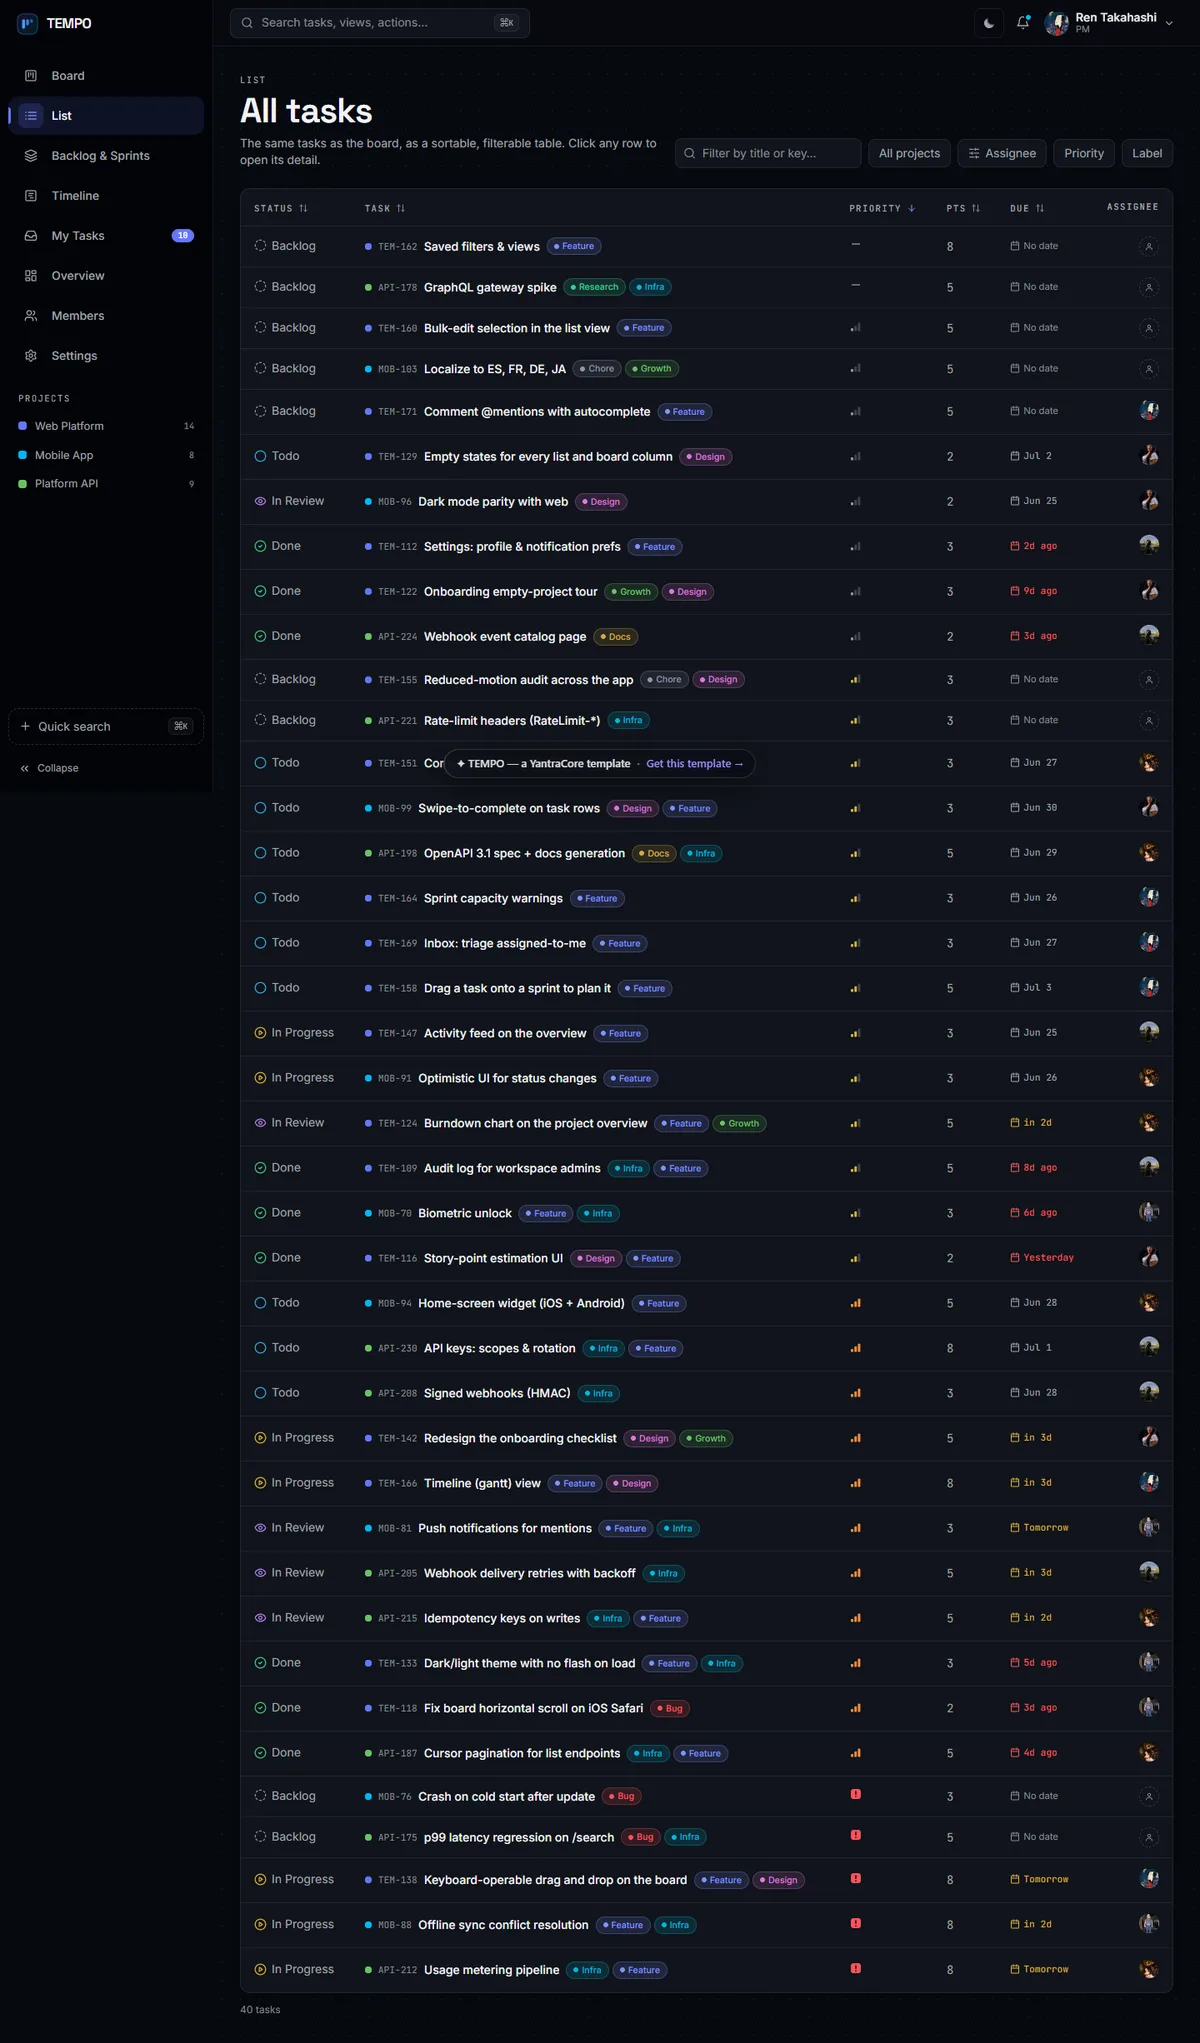Screen dimensions: 1200x2043
Task: Click the Settings gear icon in sidebar
Action: click(x=31, y=356)
